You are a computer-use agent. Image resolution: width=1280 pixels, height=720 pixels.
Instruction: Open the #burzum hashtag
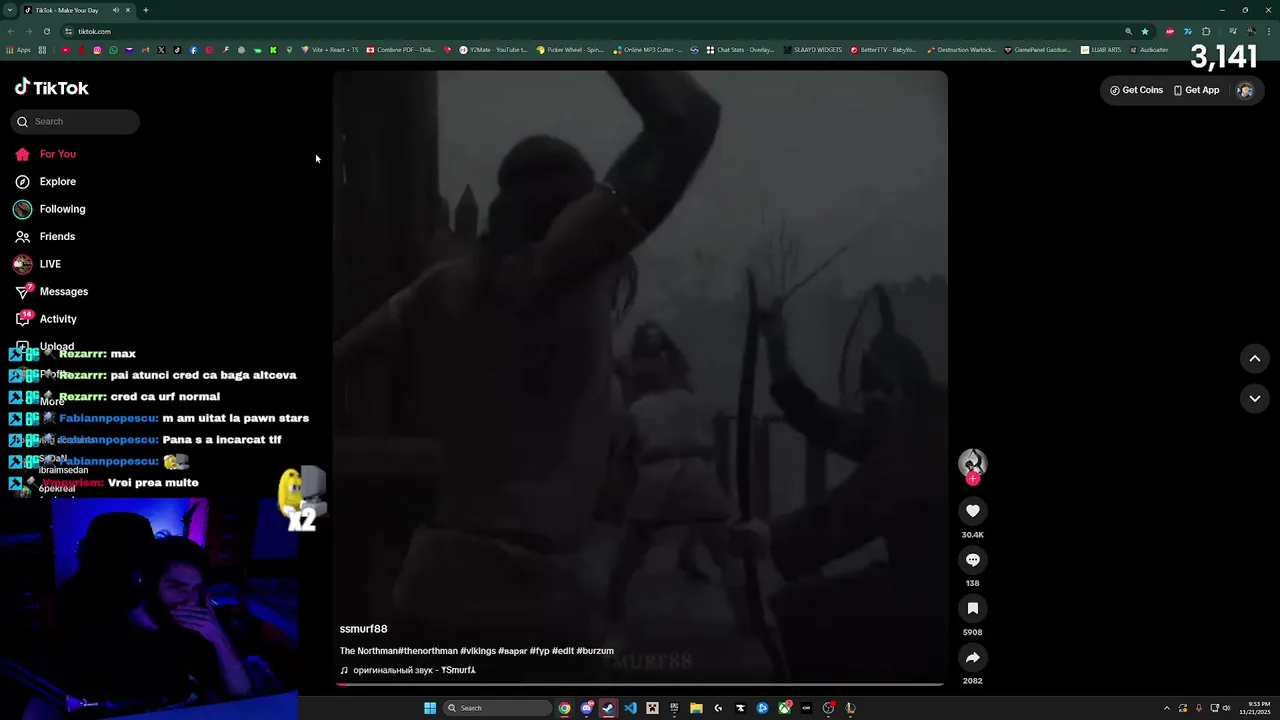(595, 651)
